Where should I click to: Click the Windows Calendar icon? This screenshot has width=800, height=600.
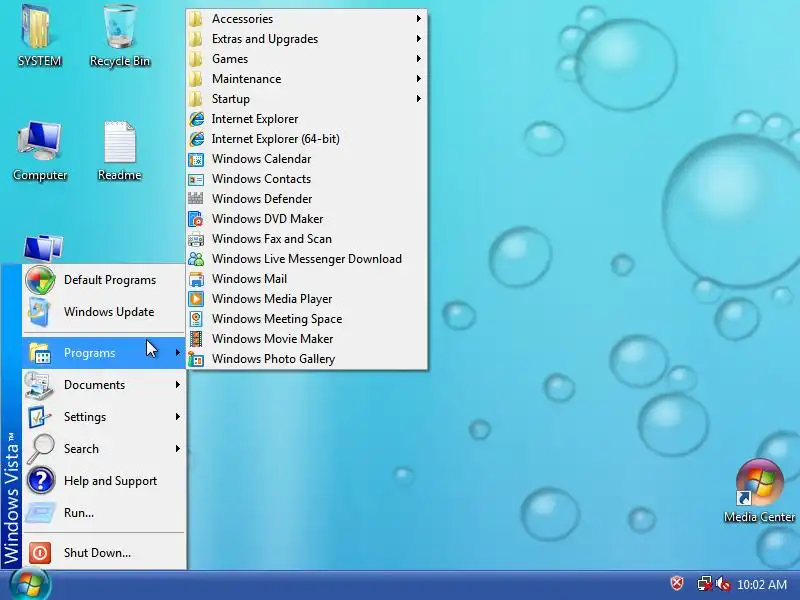pos(196,159)
